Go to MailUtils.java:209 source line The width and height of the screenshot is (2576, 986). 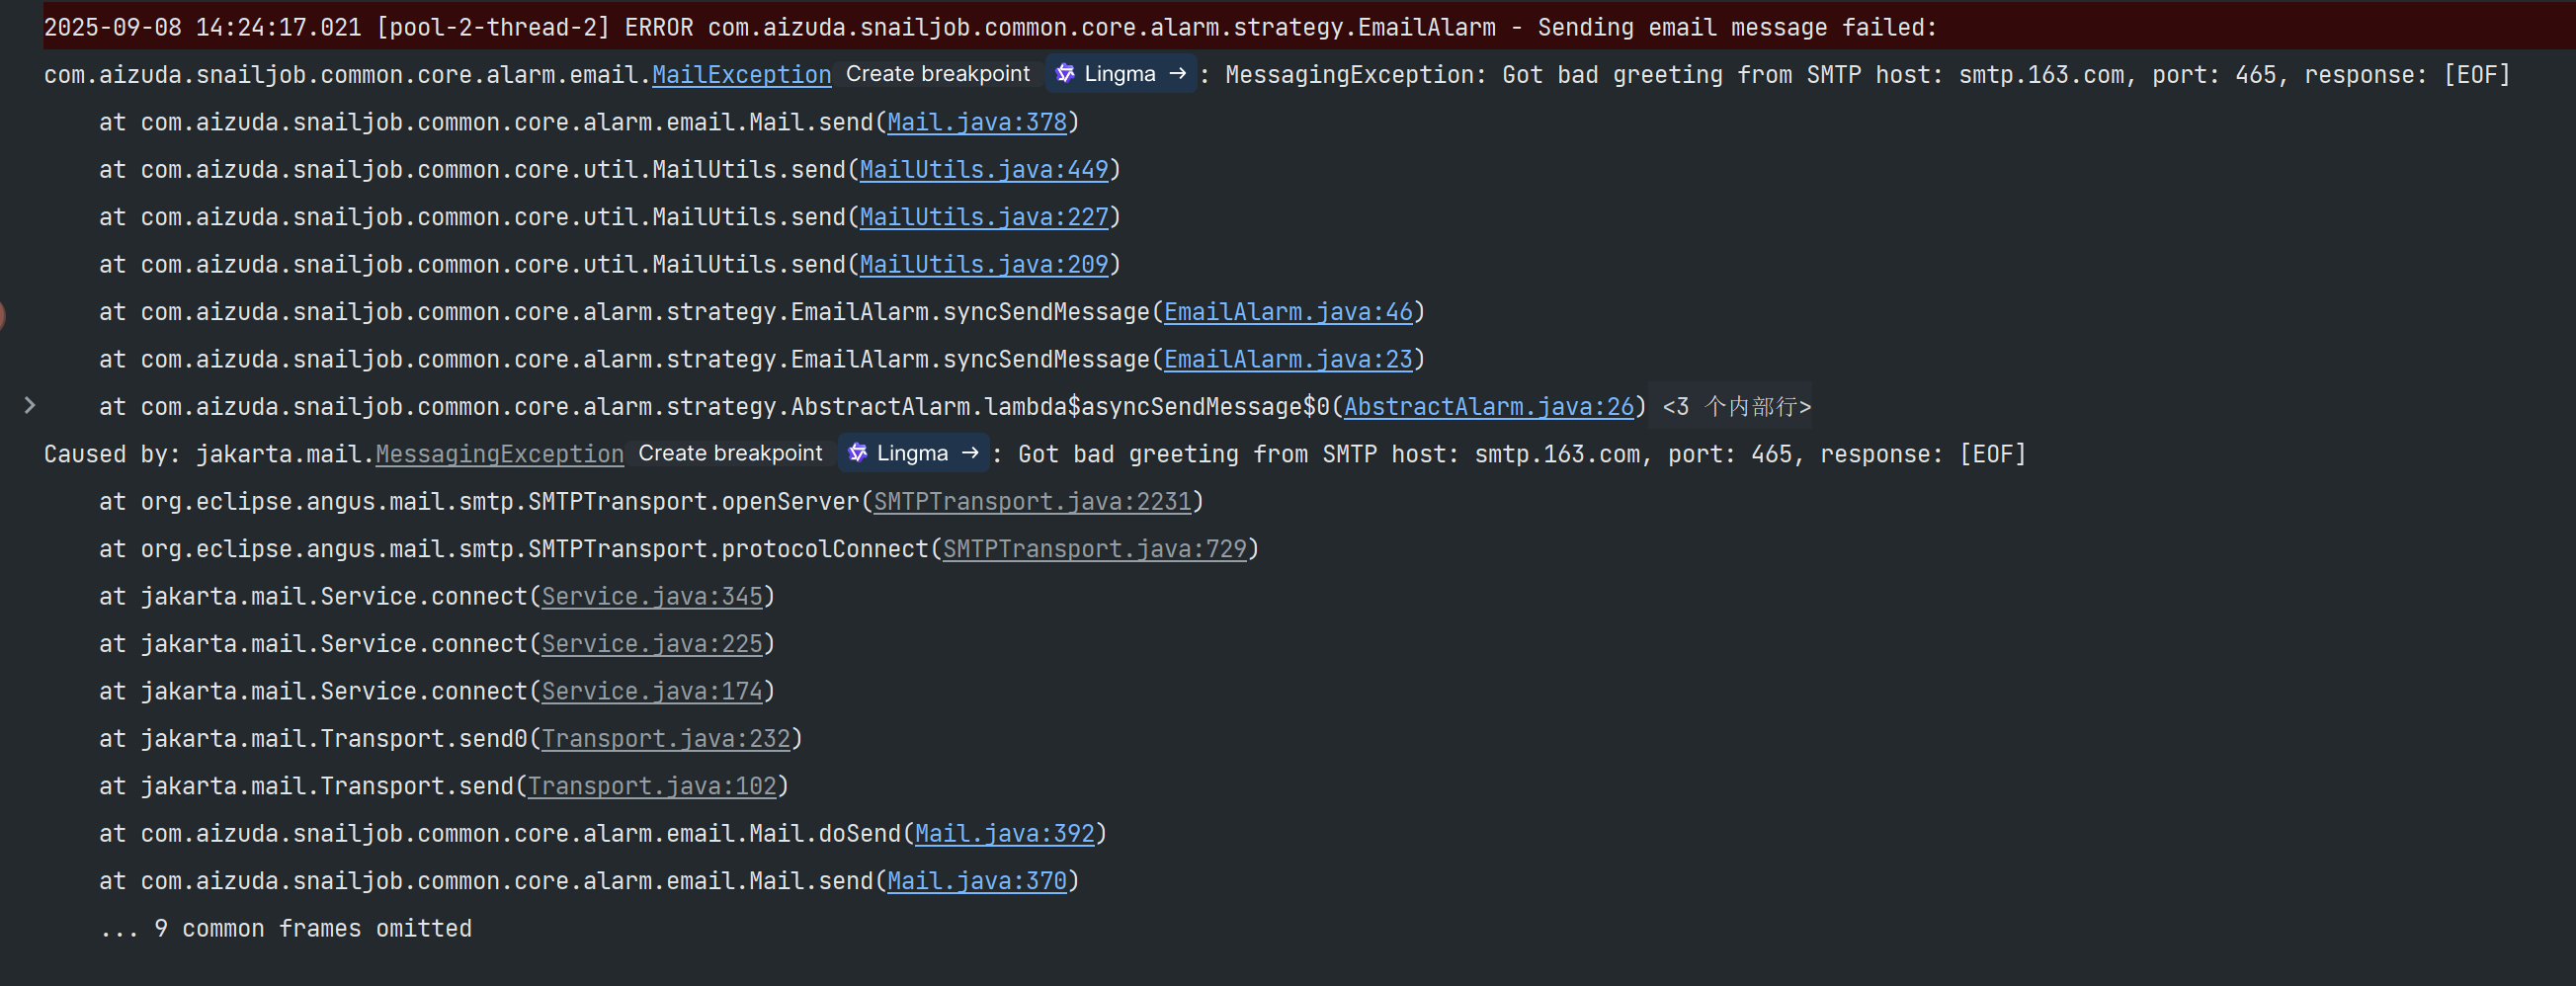984,265
